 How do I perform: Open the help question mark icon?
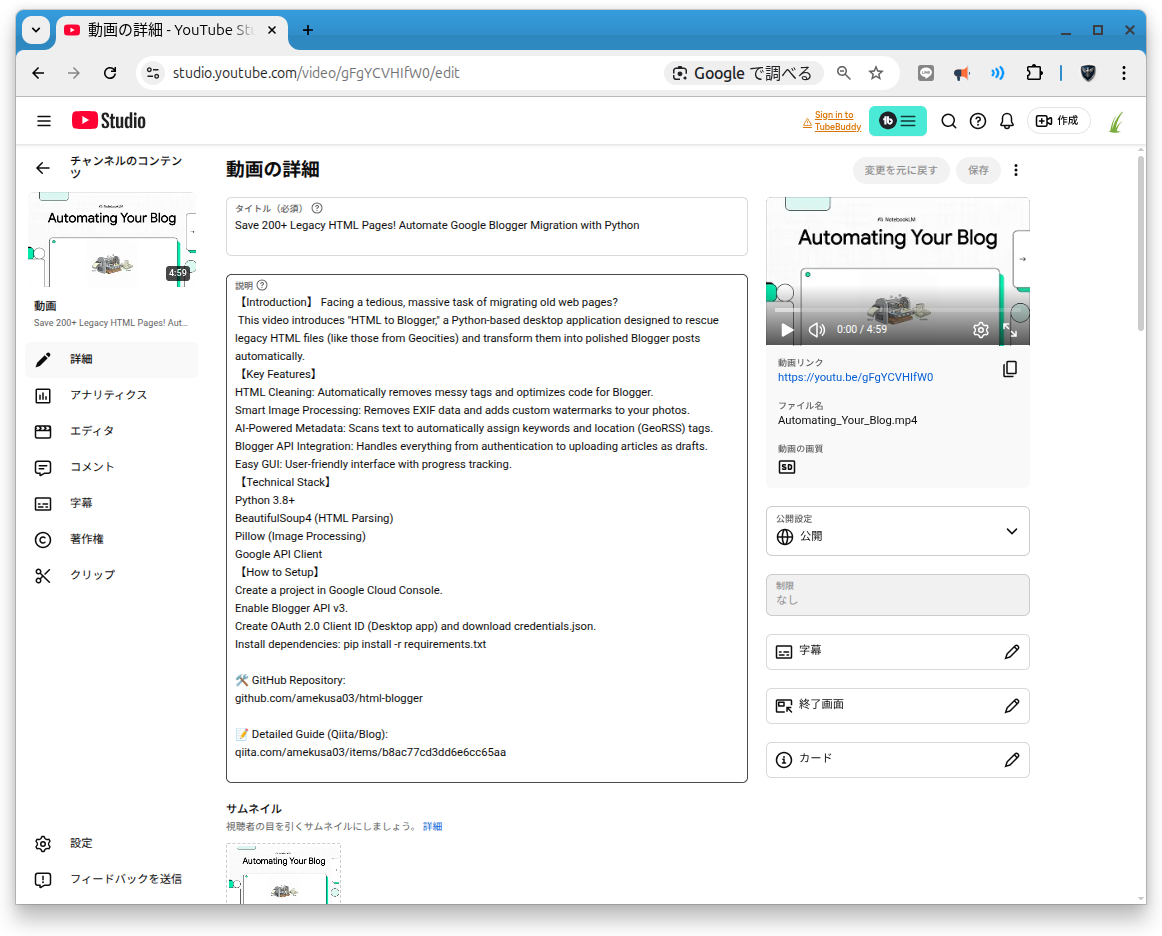[978, 121]
